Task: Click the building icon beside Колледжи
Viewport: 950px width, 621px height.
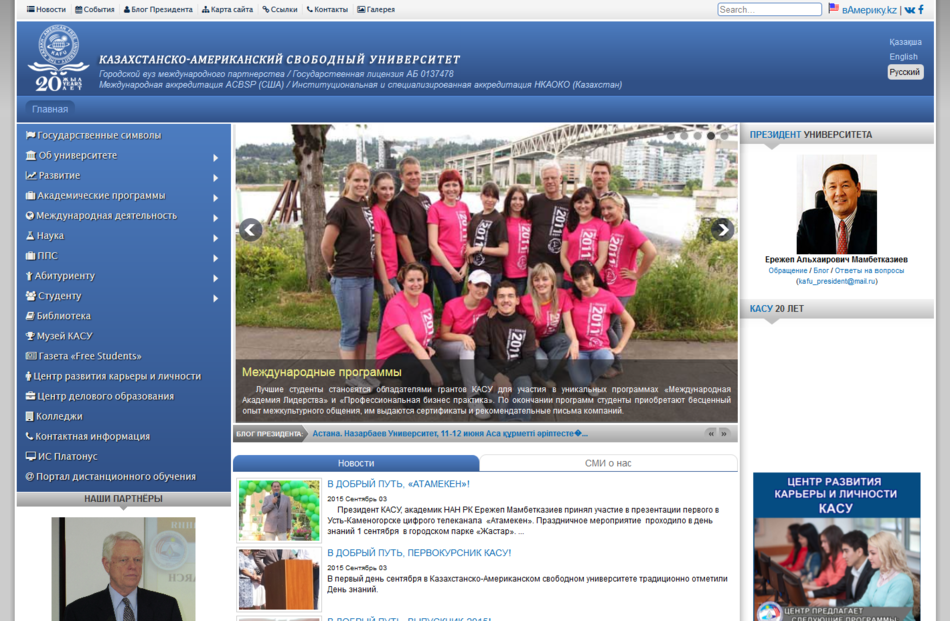Action: point(29,416)
